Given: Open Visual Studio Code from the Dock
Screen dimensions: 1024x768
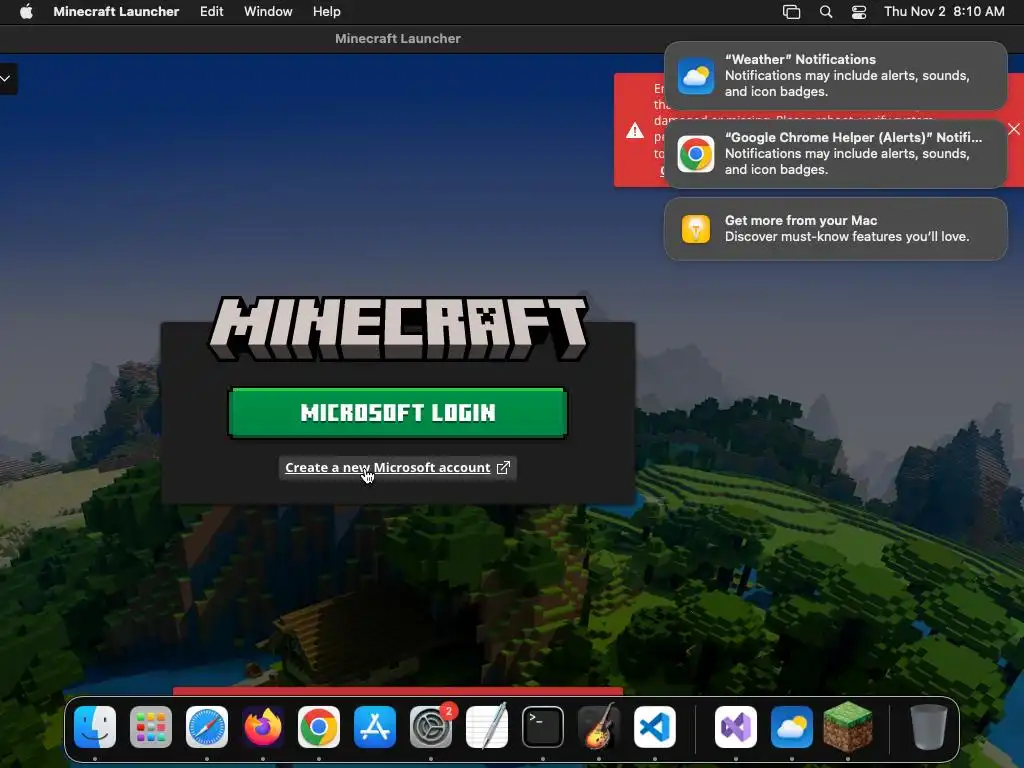Looking at the screenshot, I should (x=654, y=727).
